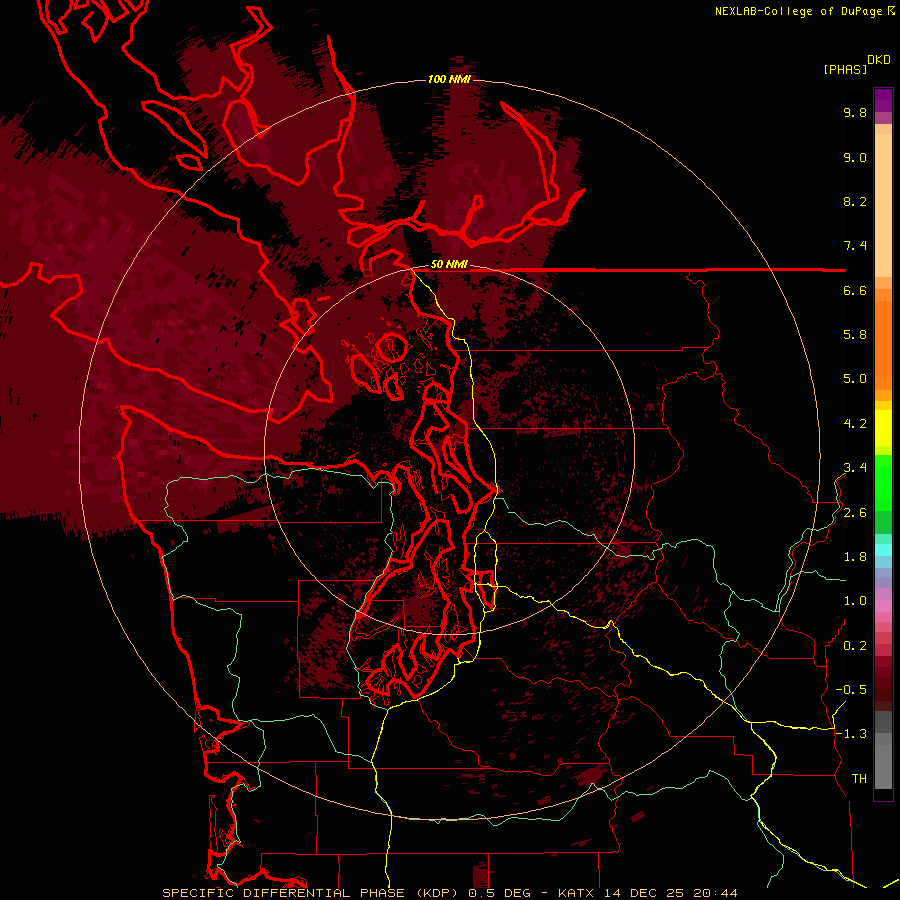This screenshot has width=900, height=900.
Task: Click the 5.8 scale value
Action: [855, 335]
